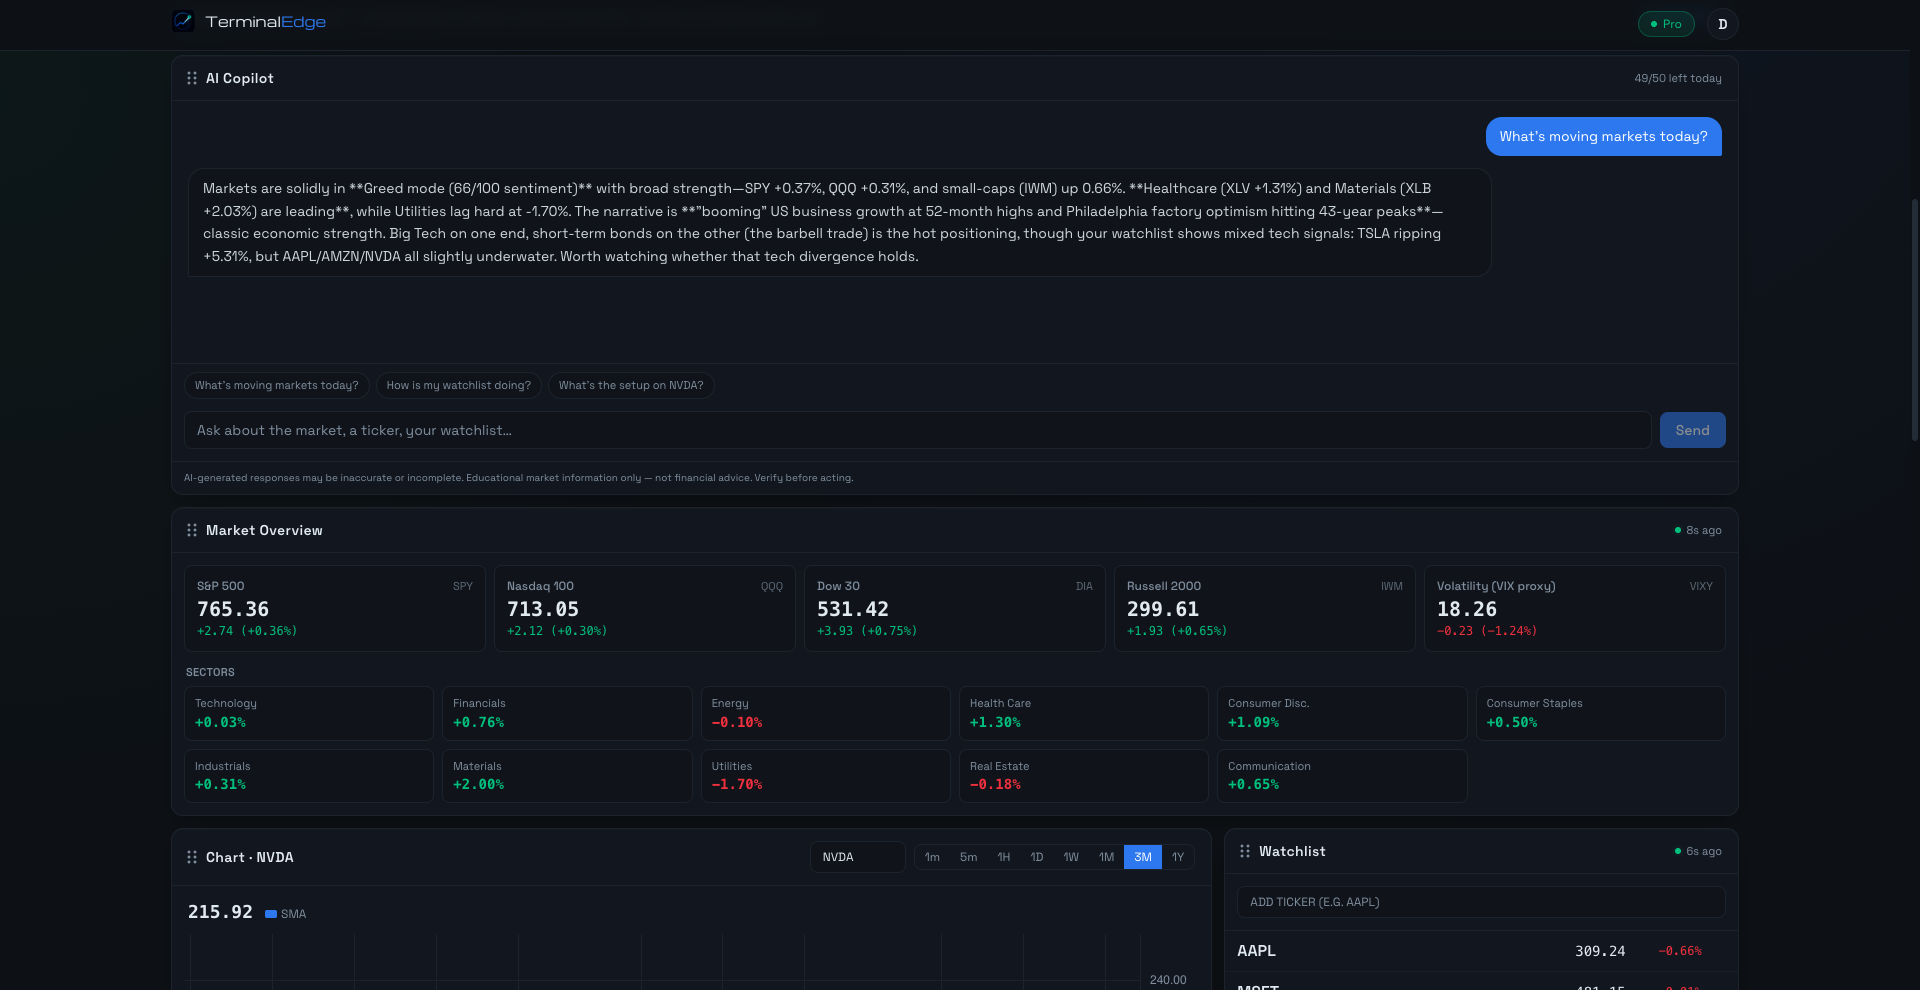This screenshot has width=1920, height=990.
Task: Select the Consumer Staples sector tile
Action: 1601,713
